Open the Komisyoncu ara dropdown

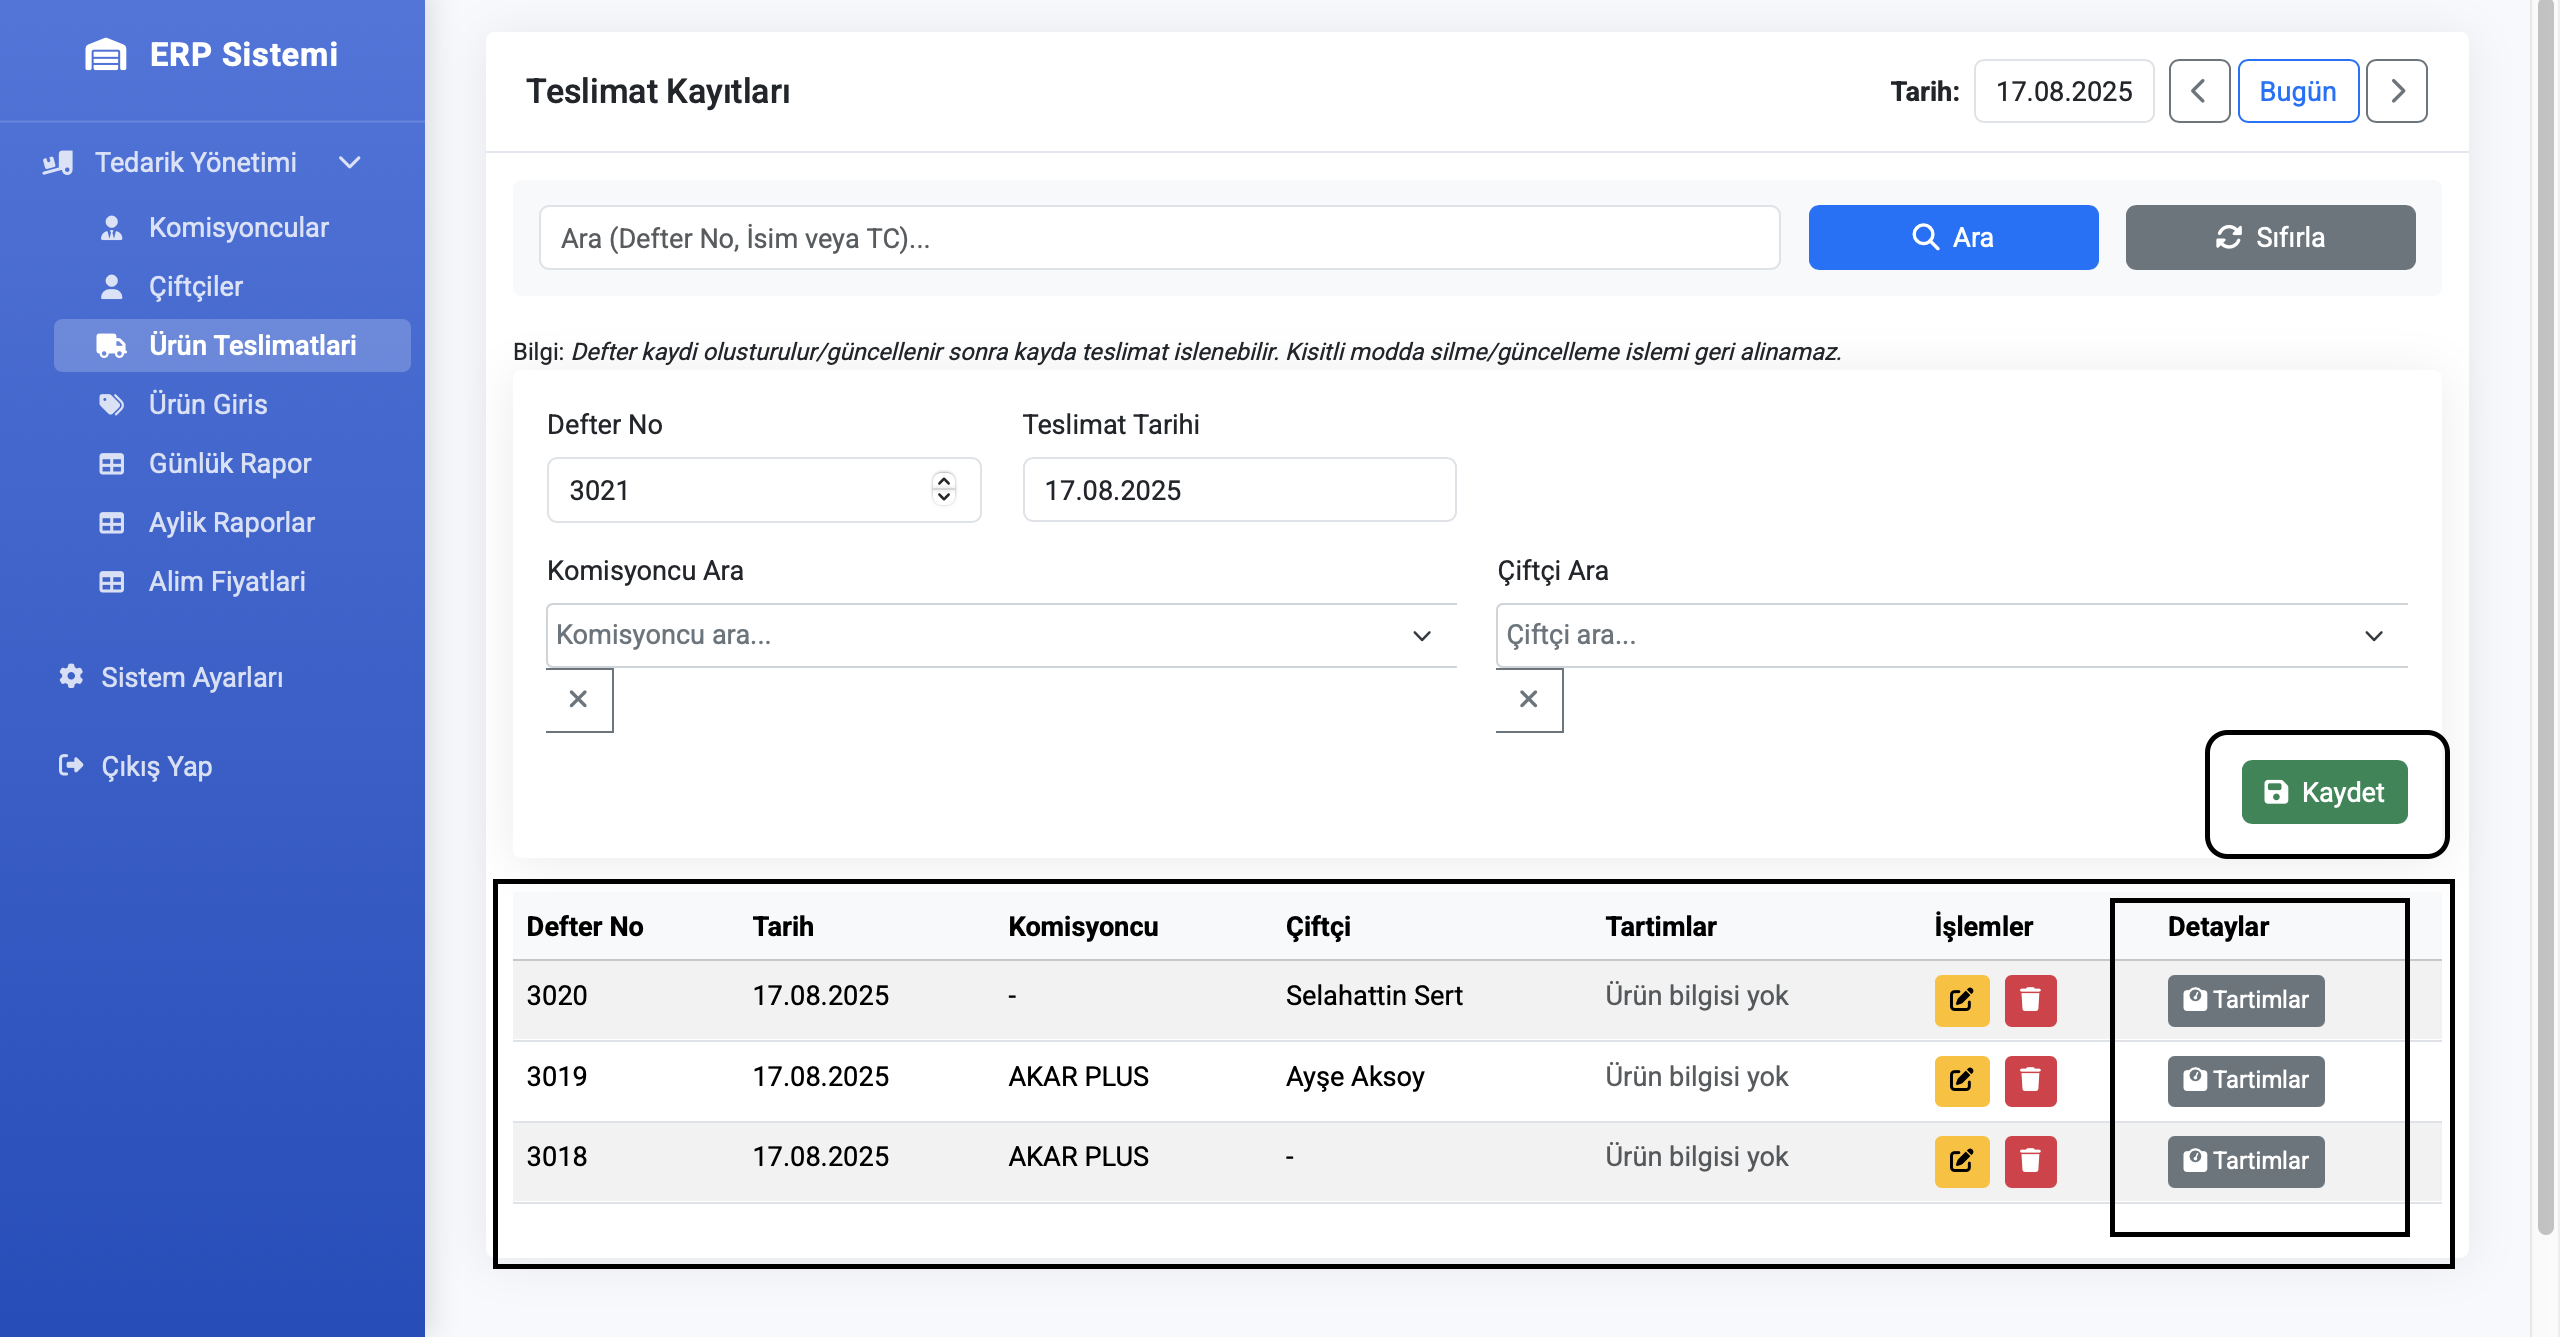[1001, 635]
